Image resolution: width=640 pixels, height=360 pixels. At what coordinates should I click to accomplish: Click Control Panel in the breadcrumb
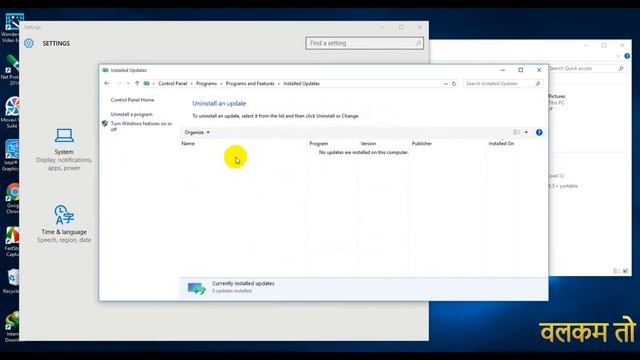coord(173,83)
